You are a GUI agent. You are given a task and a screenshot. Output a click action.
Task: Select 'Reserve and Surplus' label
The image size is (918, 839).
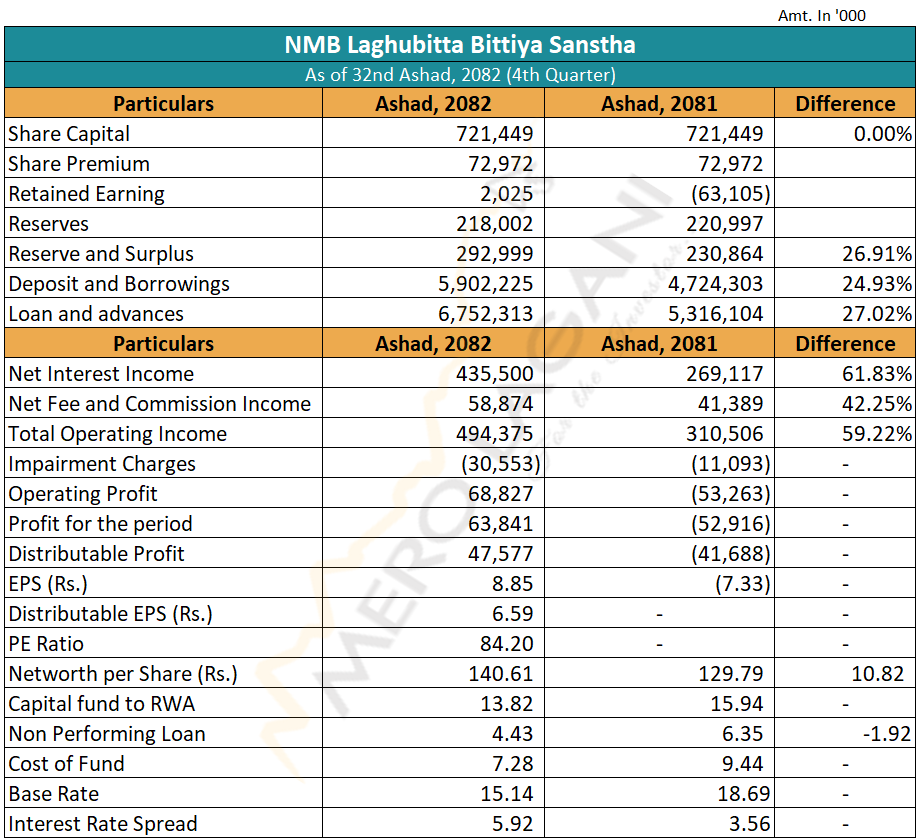101,254
